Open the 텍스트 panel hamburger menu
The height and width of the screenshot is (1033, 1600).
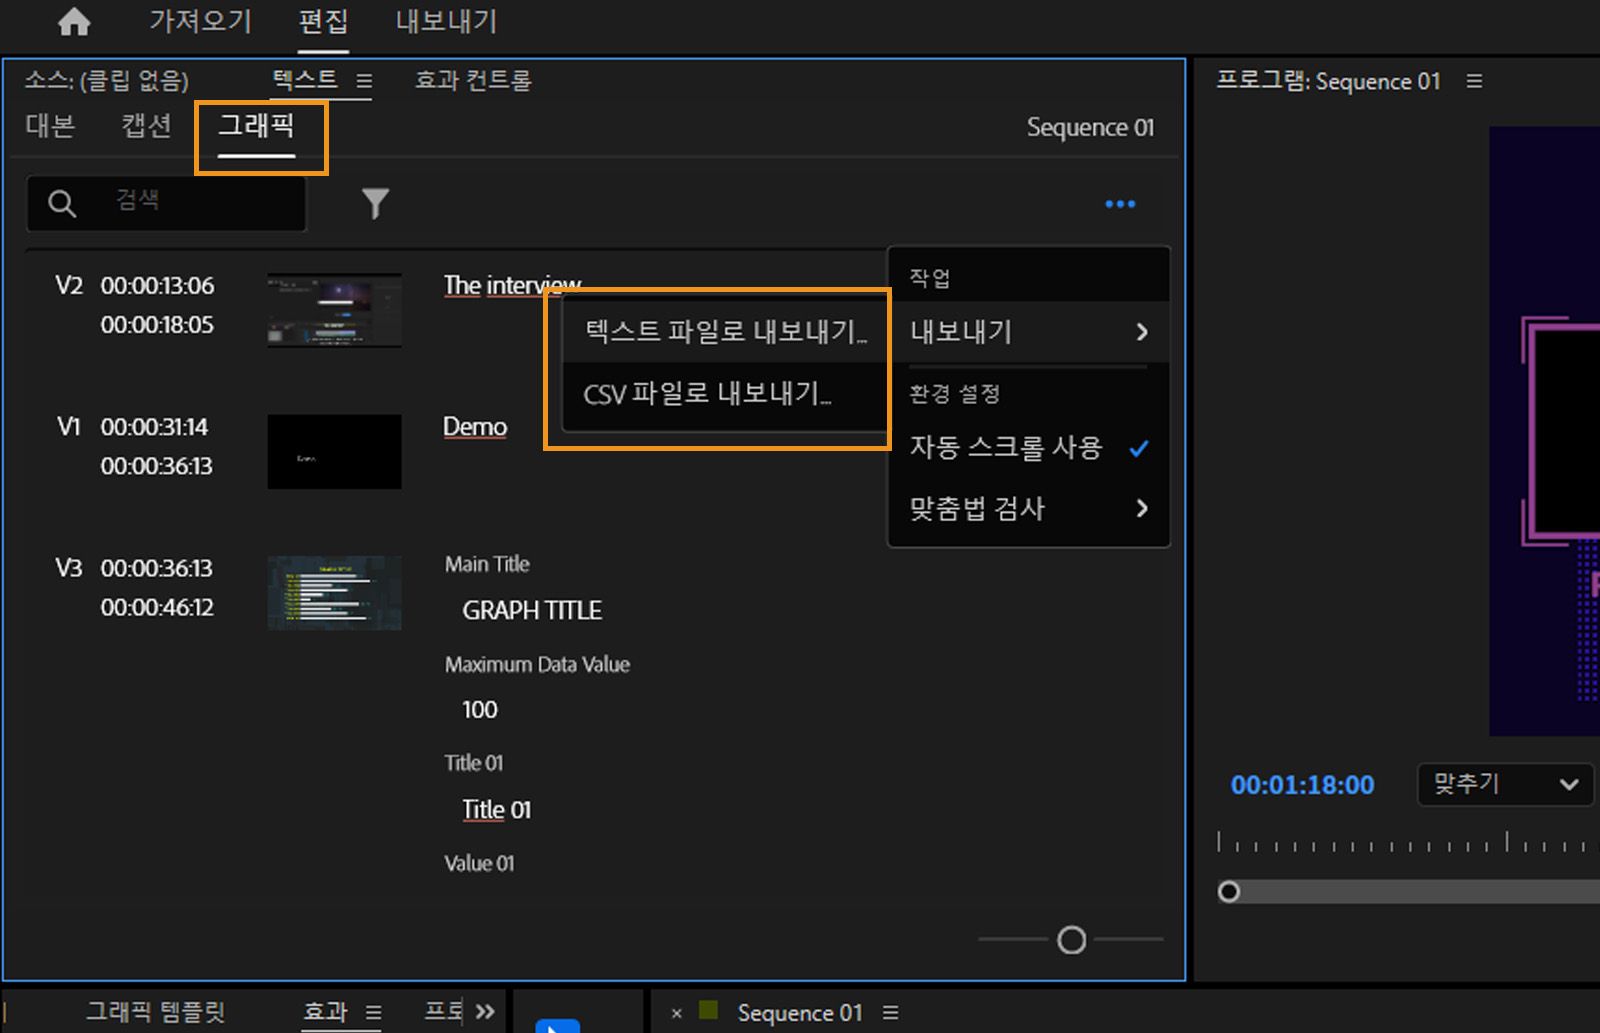click(x=364, y=81)
